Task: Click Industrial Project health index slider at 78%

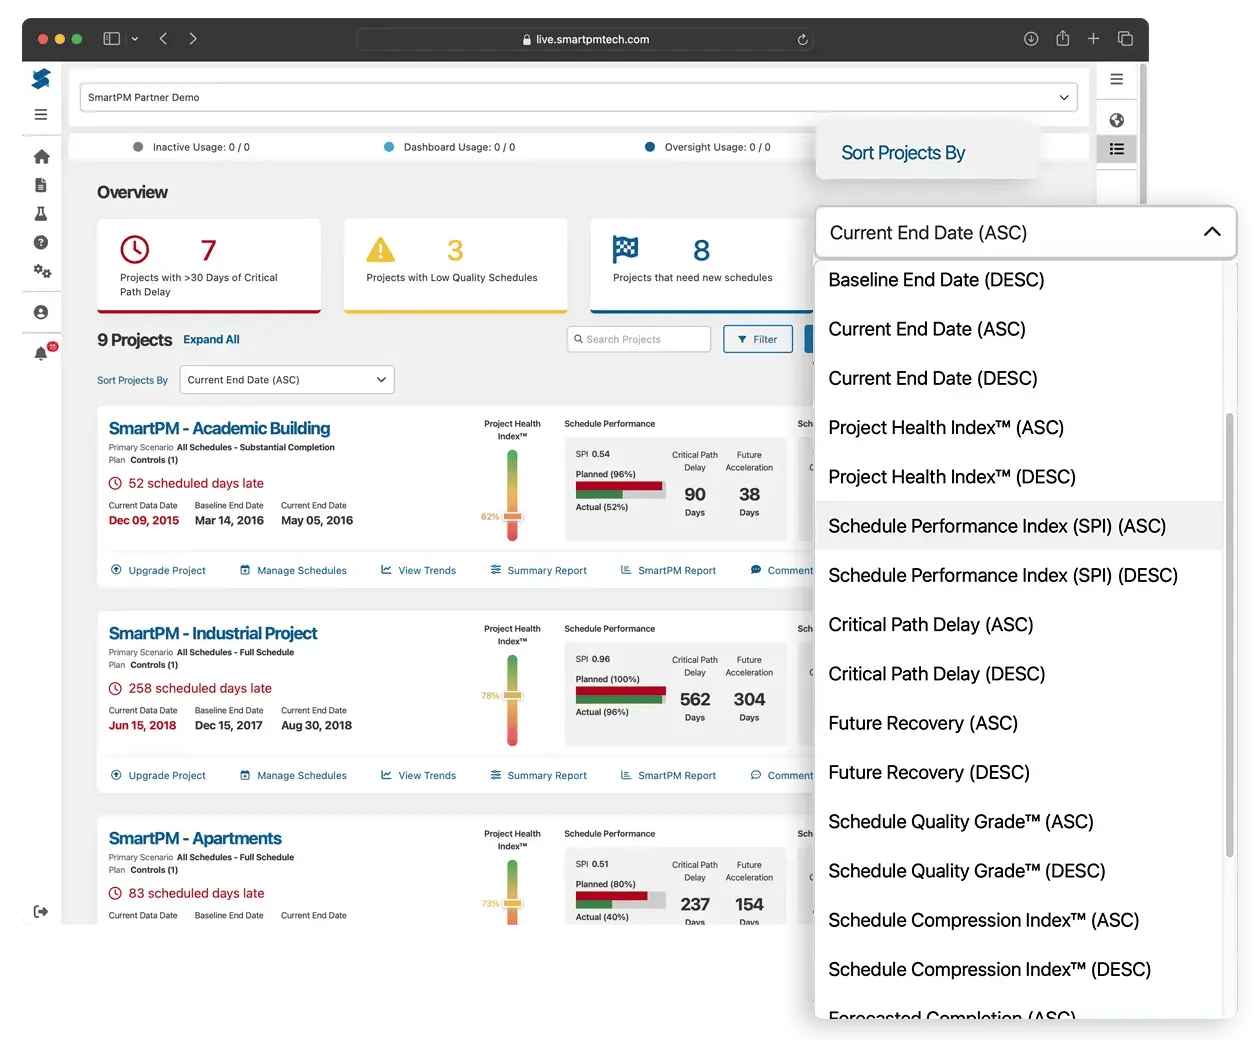Action: click(x=512, y=695)
